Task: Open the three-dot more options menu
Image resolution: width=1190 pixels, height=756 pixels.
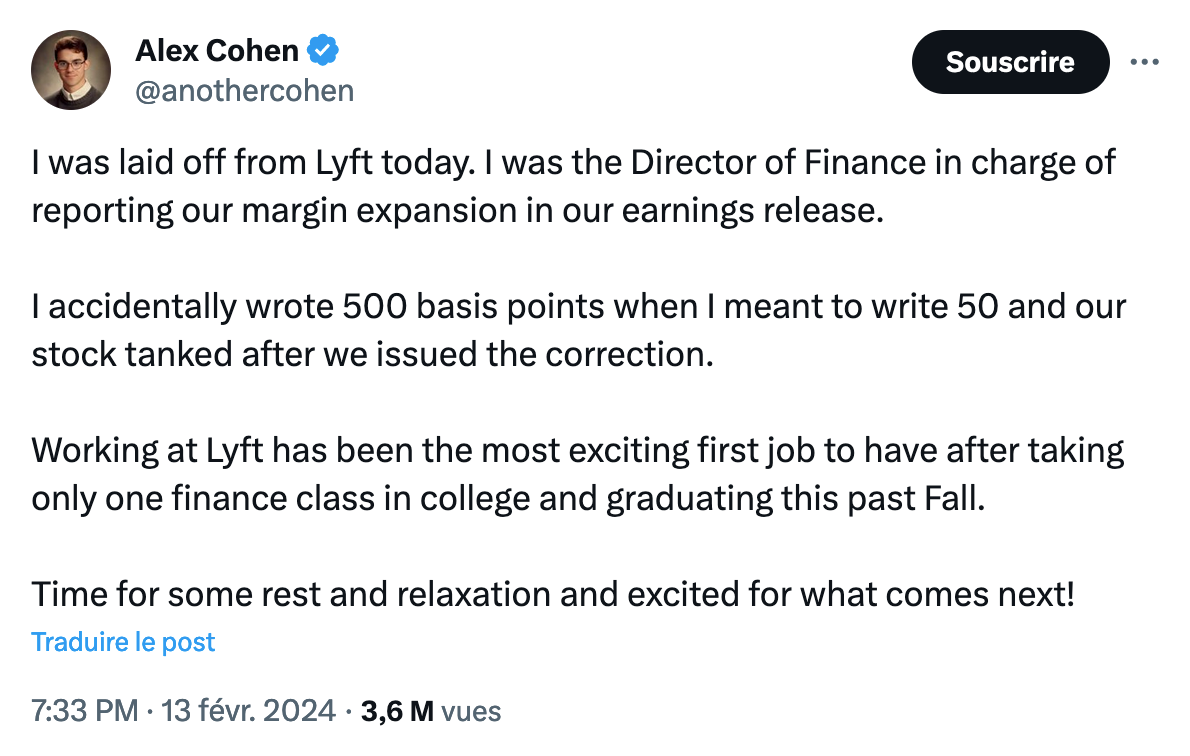Action: (x=1144, y=61)
